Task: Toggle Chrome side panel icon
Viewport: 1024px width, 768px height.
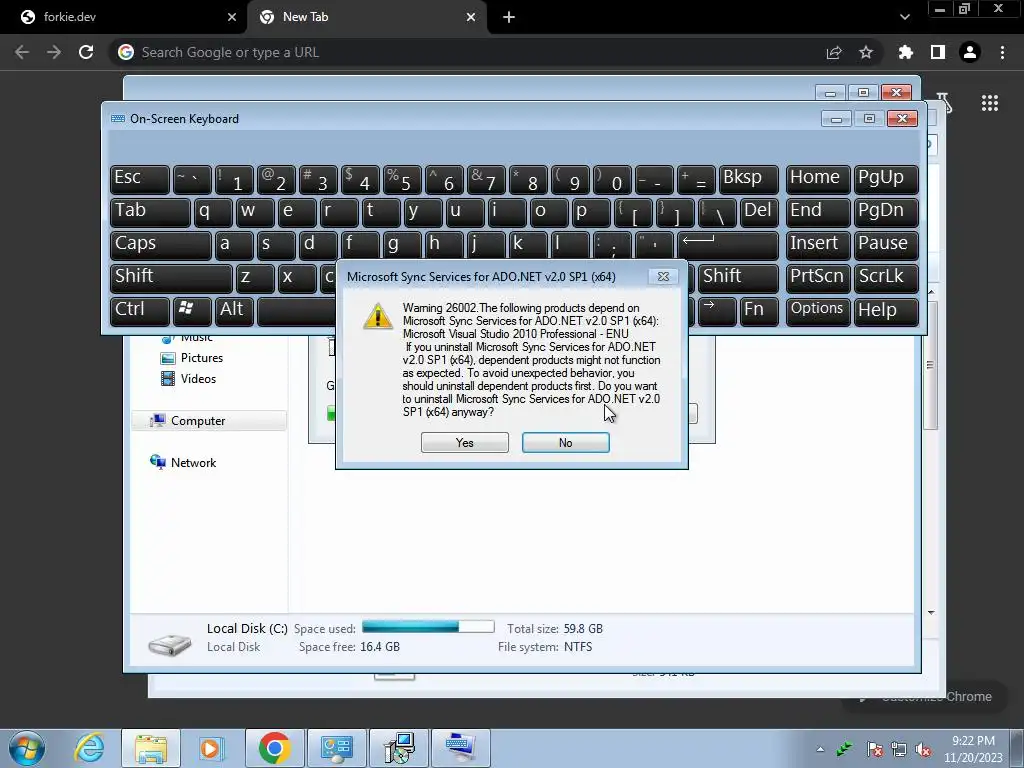Action: (938, 52)
